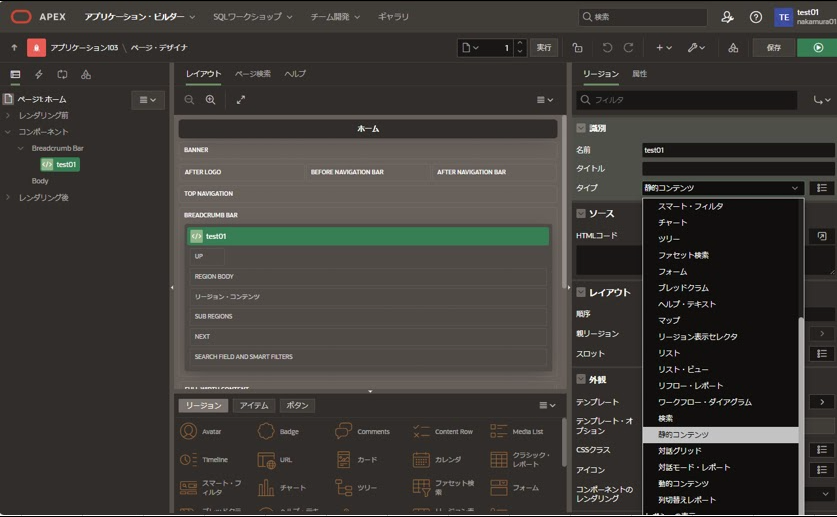Collapse the ソース section toggle
The image size is (837, 517).
[581, 213]
